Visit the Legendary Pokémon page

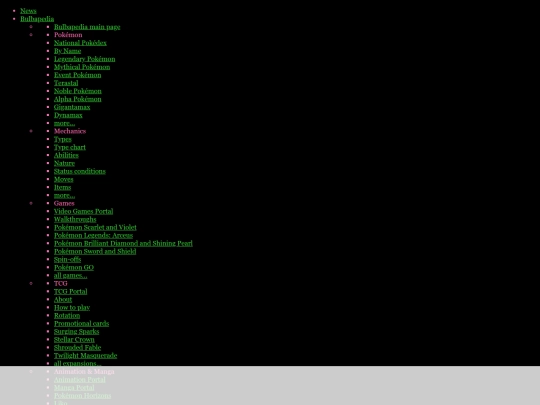coord(85,59)
